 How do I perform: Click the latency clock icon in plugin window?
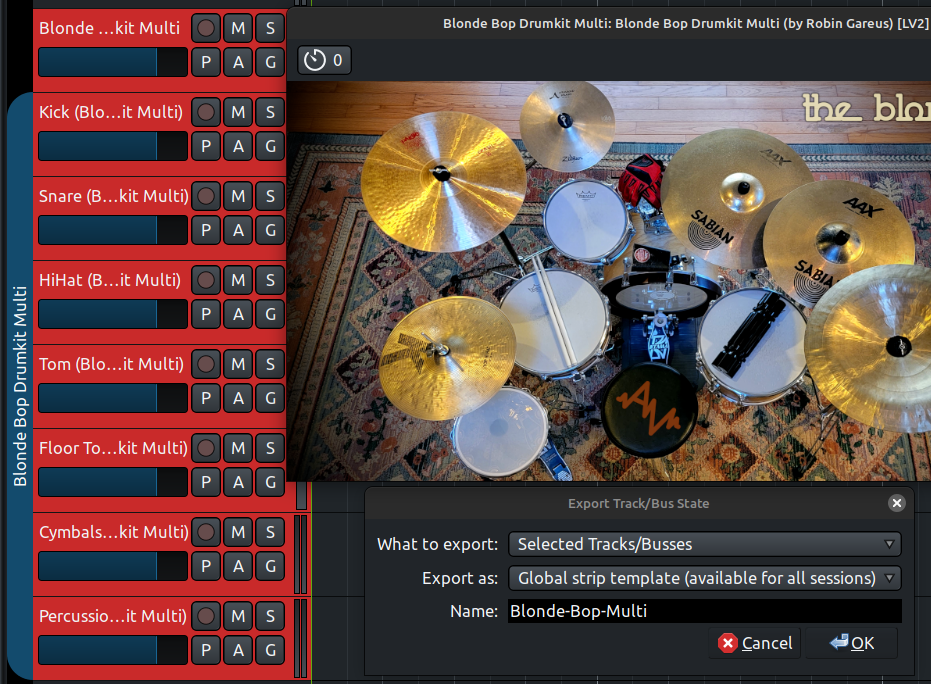coord(315,61)
